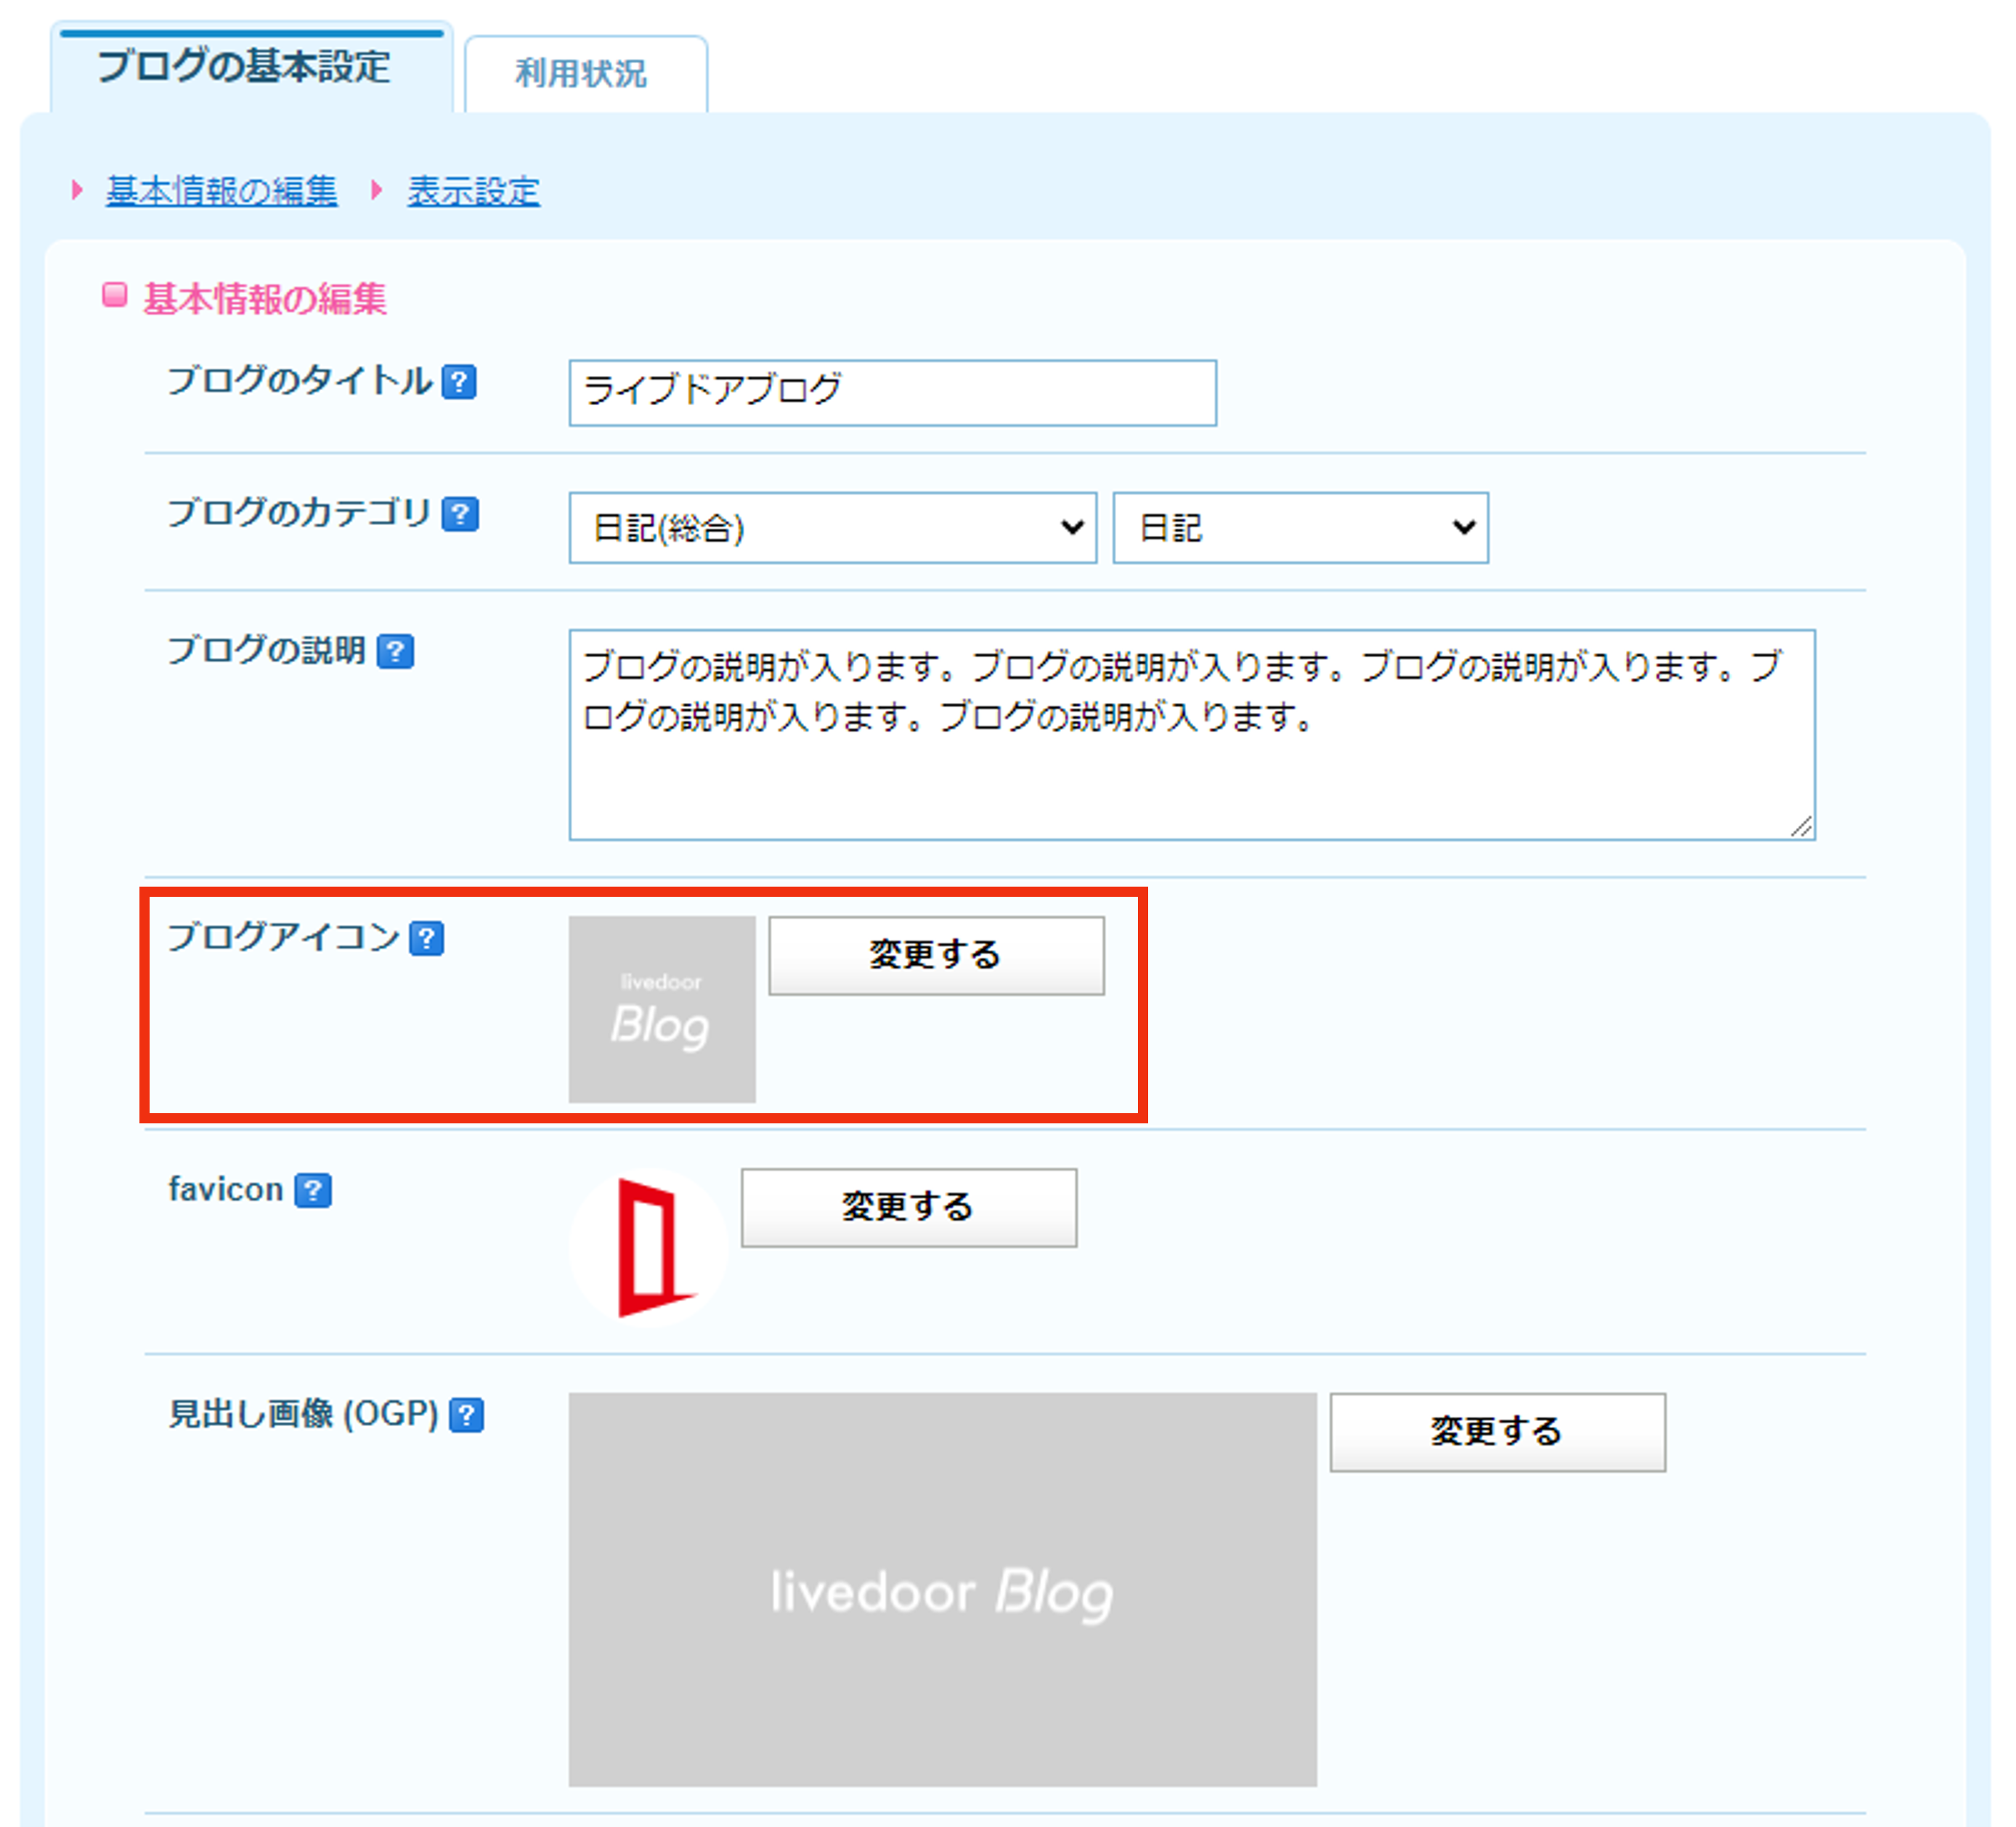Open help icon beside ブログのカテゴリ
Screen dimensions: 2016x1827
(x=460, y=514)
